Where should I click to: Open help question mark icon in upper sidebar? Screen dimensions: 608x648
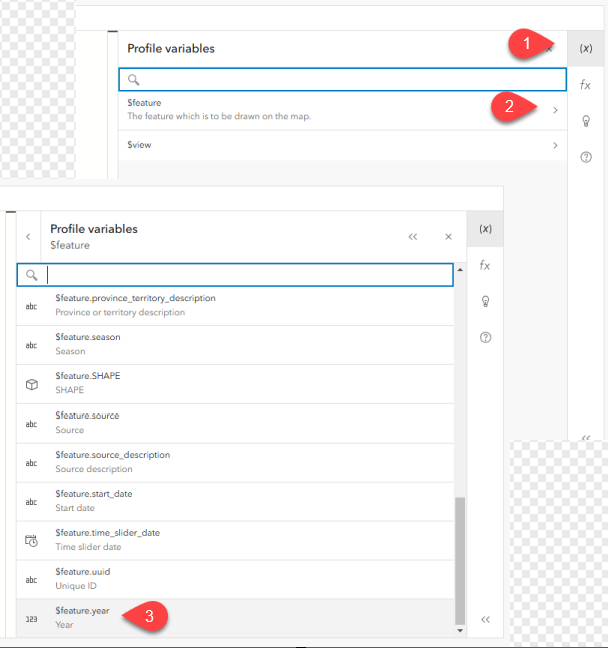586,157
